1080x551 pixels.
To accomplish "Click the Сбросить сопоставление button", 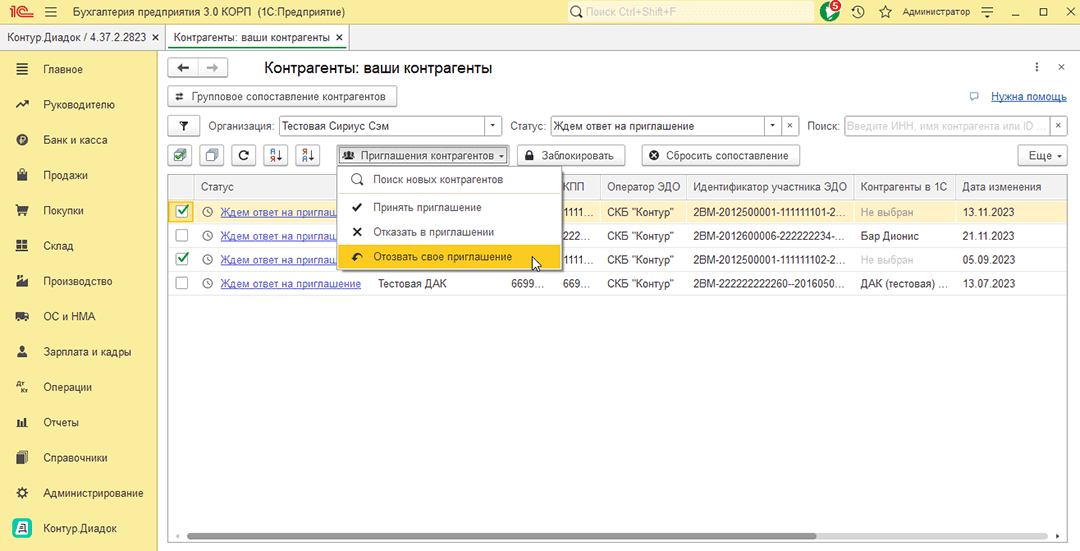I will 720,156.
